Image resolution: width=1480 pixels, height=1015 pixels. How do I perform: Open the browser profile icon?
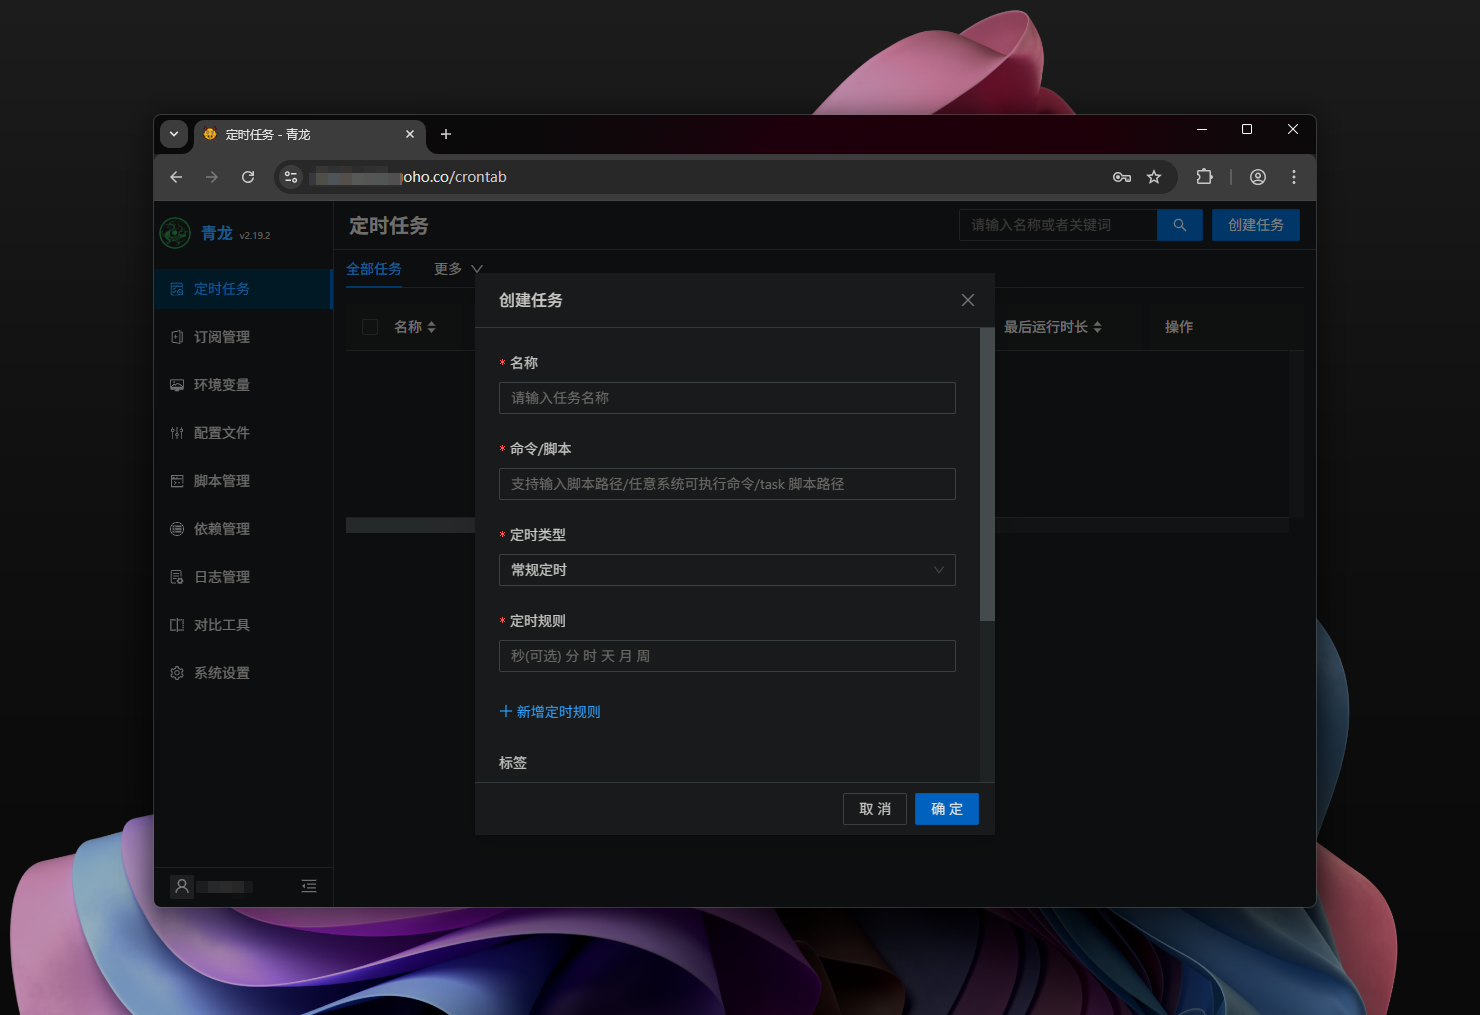(x=1258, y=177)
